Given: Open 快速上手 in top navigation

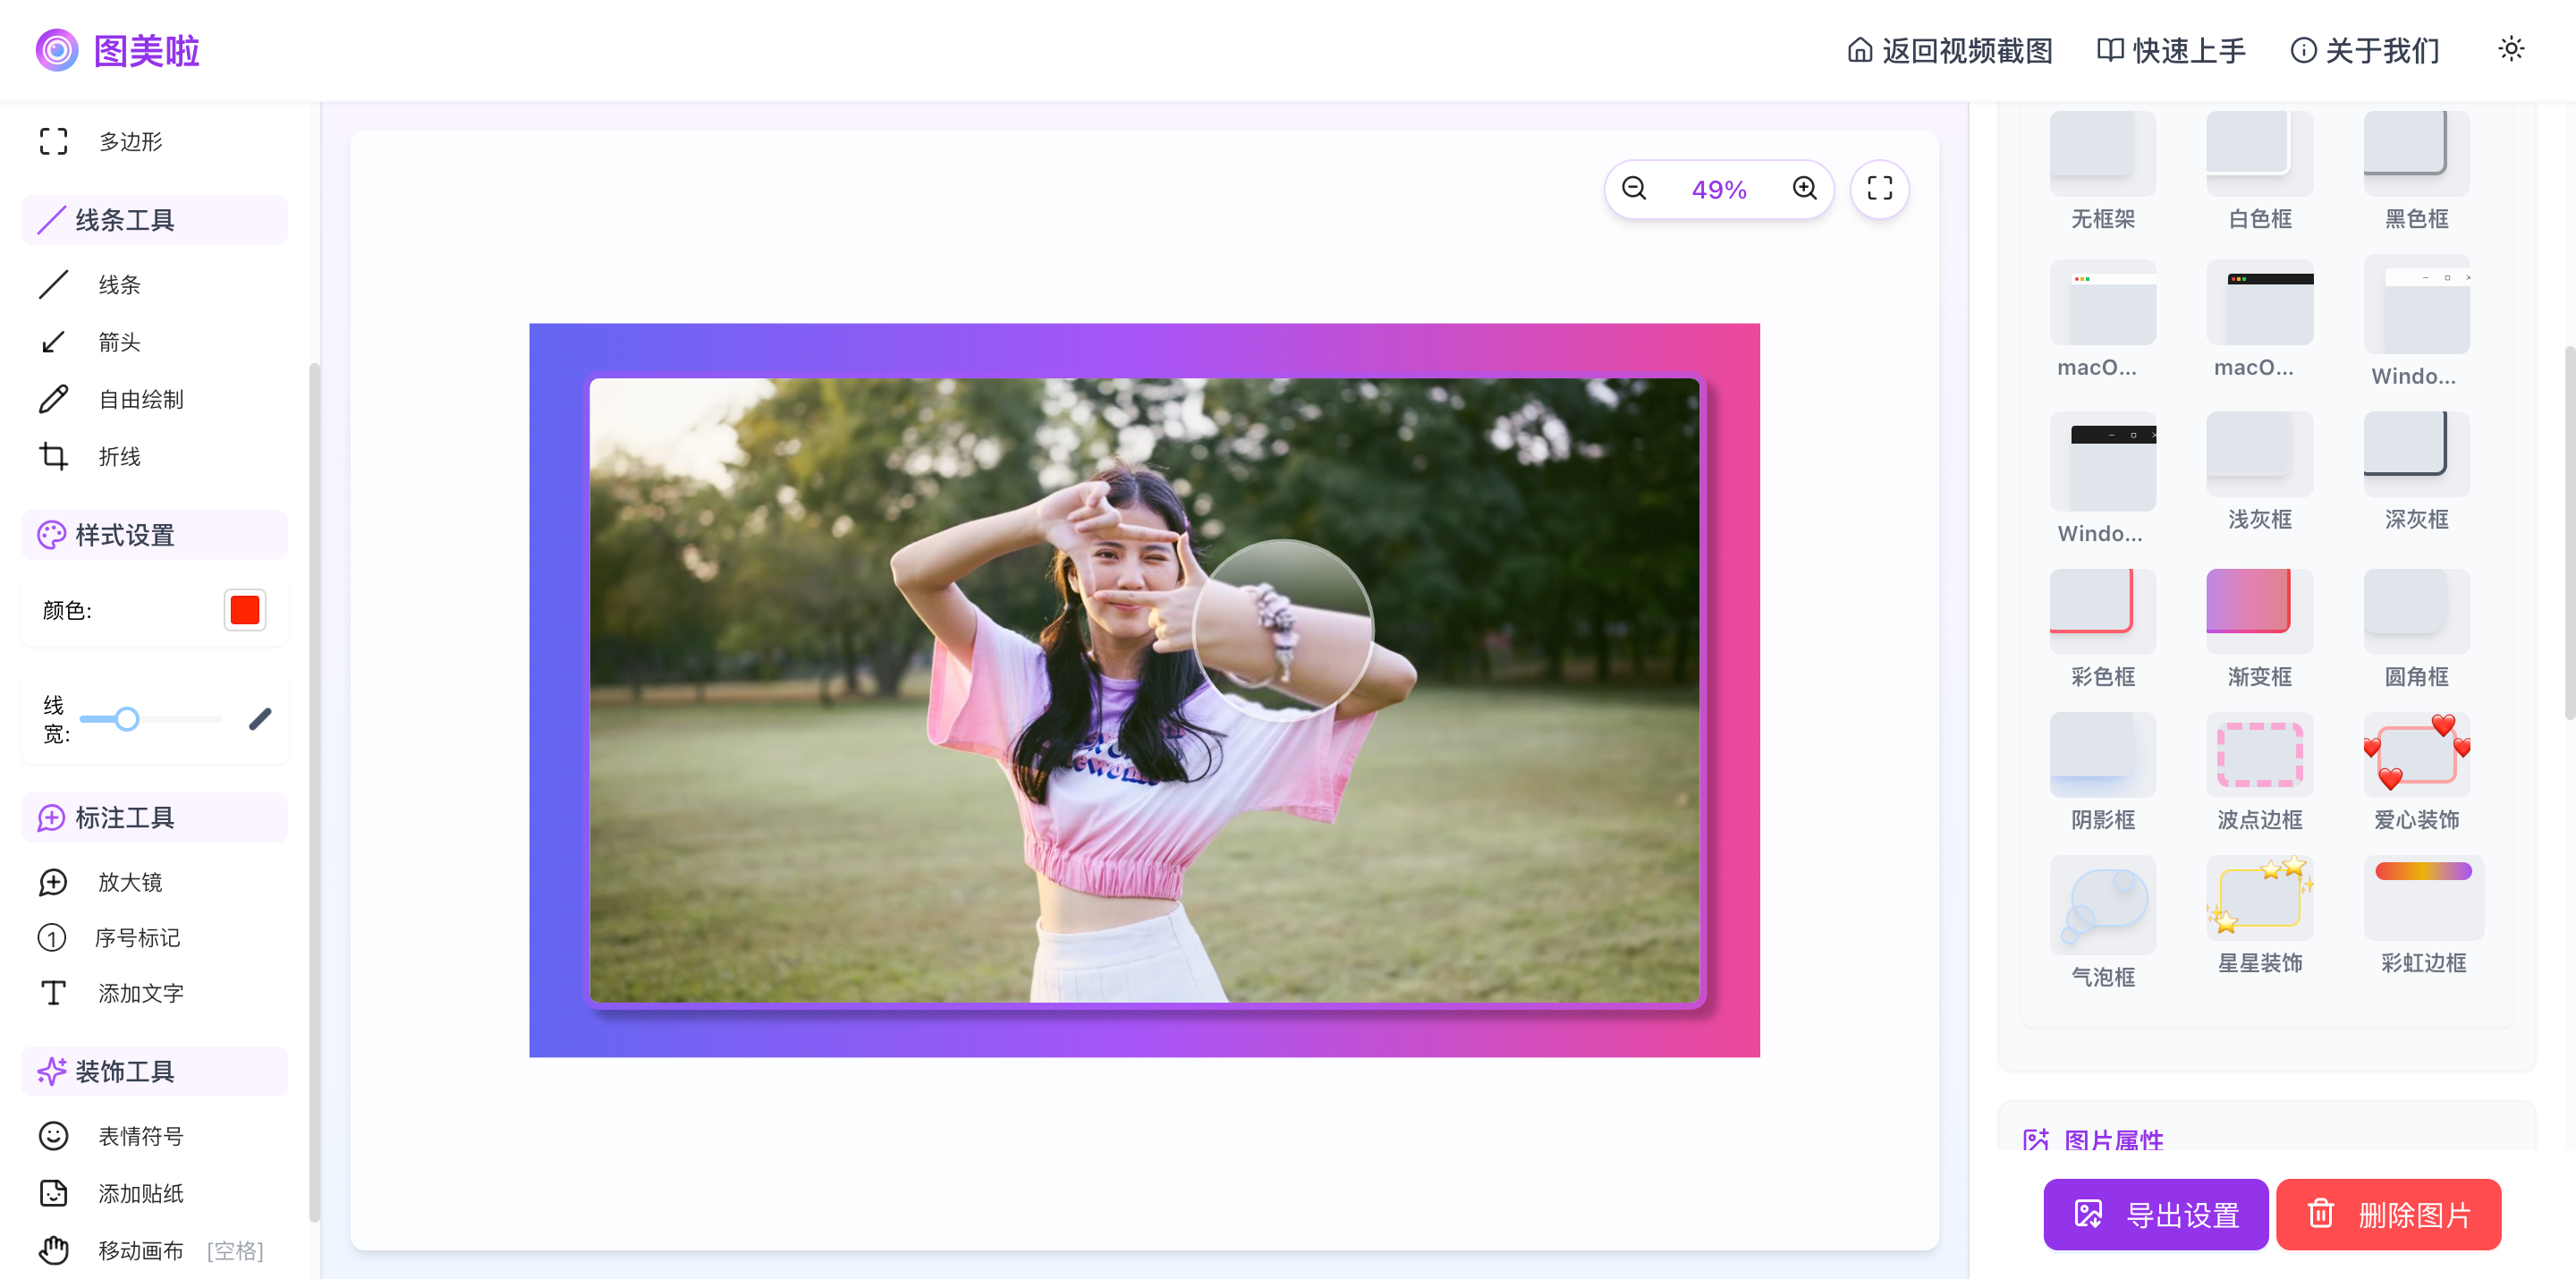Looking at the screenshot, I should pyautogui.click(x=2171, y=50).
